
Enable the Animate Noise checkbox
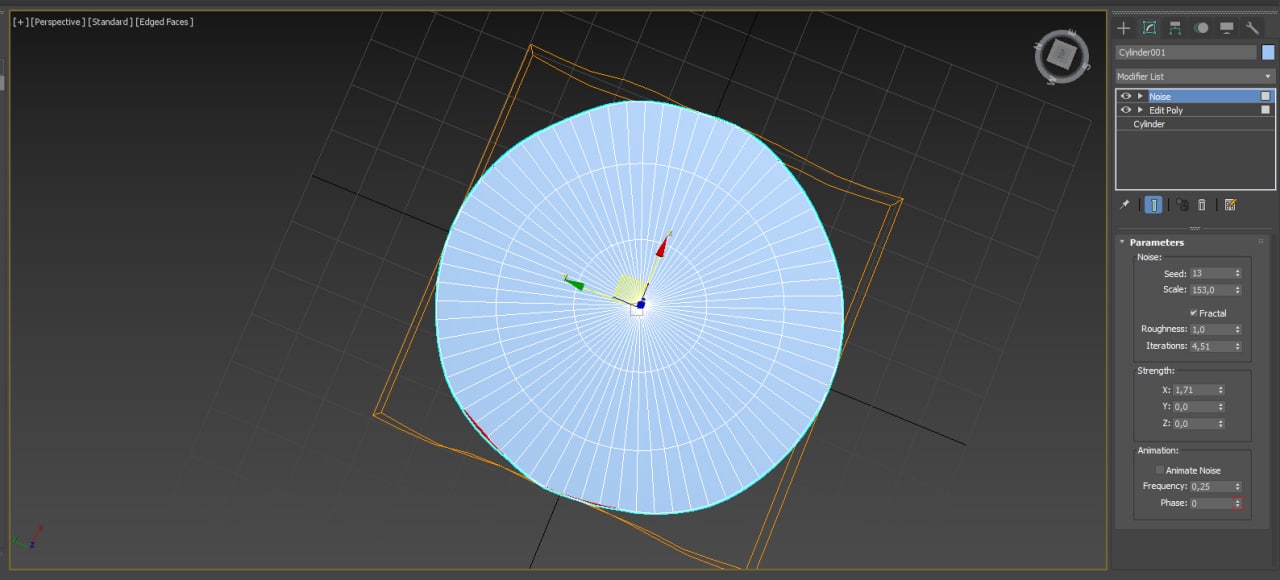1160,470
